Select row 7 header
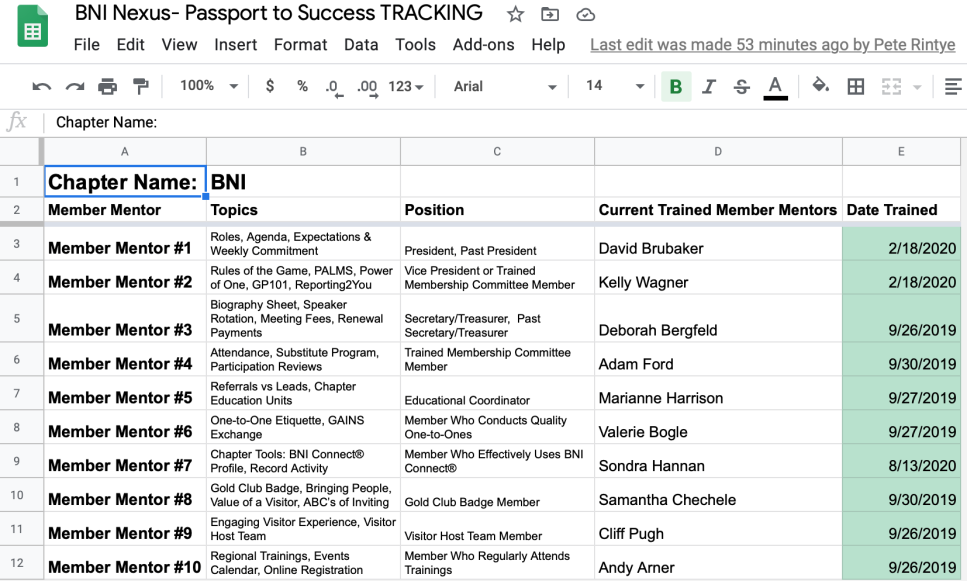Viewport: 967px width, 581px height. pyautogui.click(x=17, y=393)
